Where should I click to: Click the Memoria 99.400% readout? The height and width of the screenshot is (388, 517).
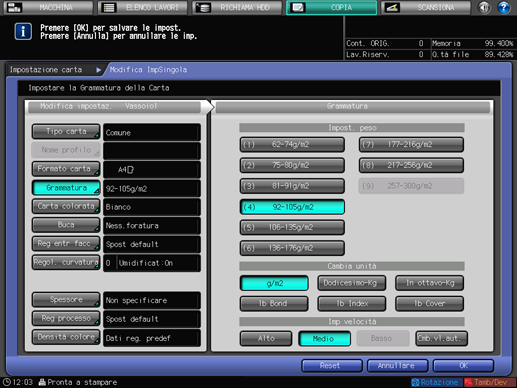click(473, 43)
